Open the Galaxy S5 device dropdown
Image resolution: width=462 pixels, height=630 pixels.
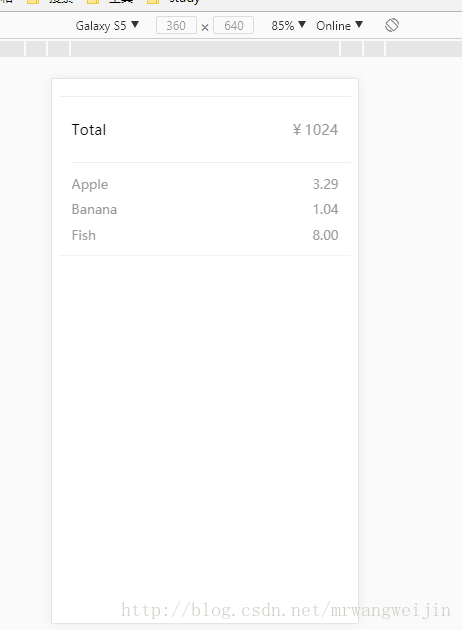coord(107,26)
